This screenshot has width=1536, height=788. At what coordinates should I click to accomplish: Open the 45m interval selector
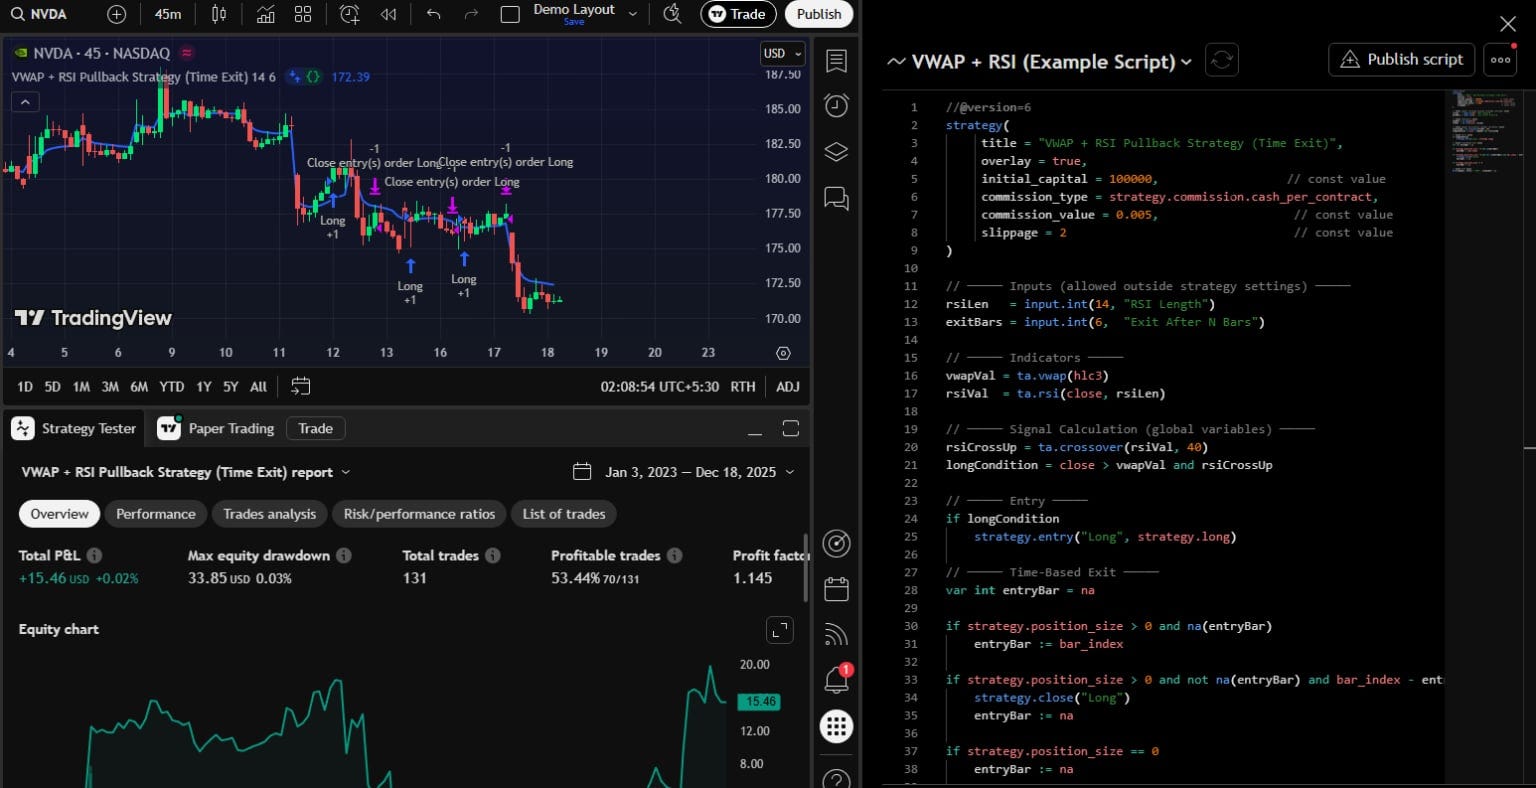[x=168, y=14]
